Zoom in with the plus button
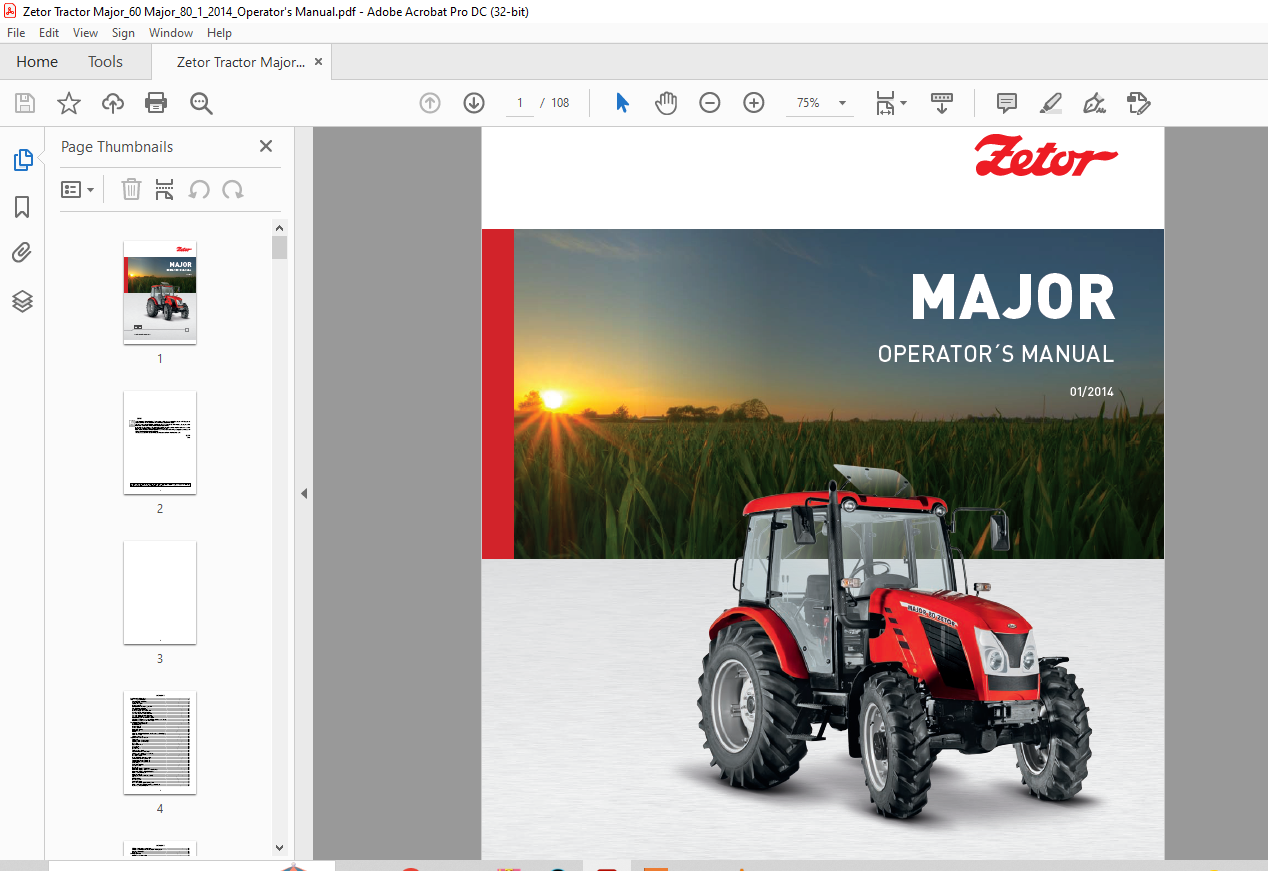 (x=754, y=103)
